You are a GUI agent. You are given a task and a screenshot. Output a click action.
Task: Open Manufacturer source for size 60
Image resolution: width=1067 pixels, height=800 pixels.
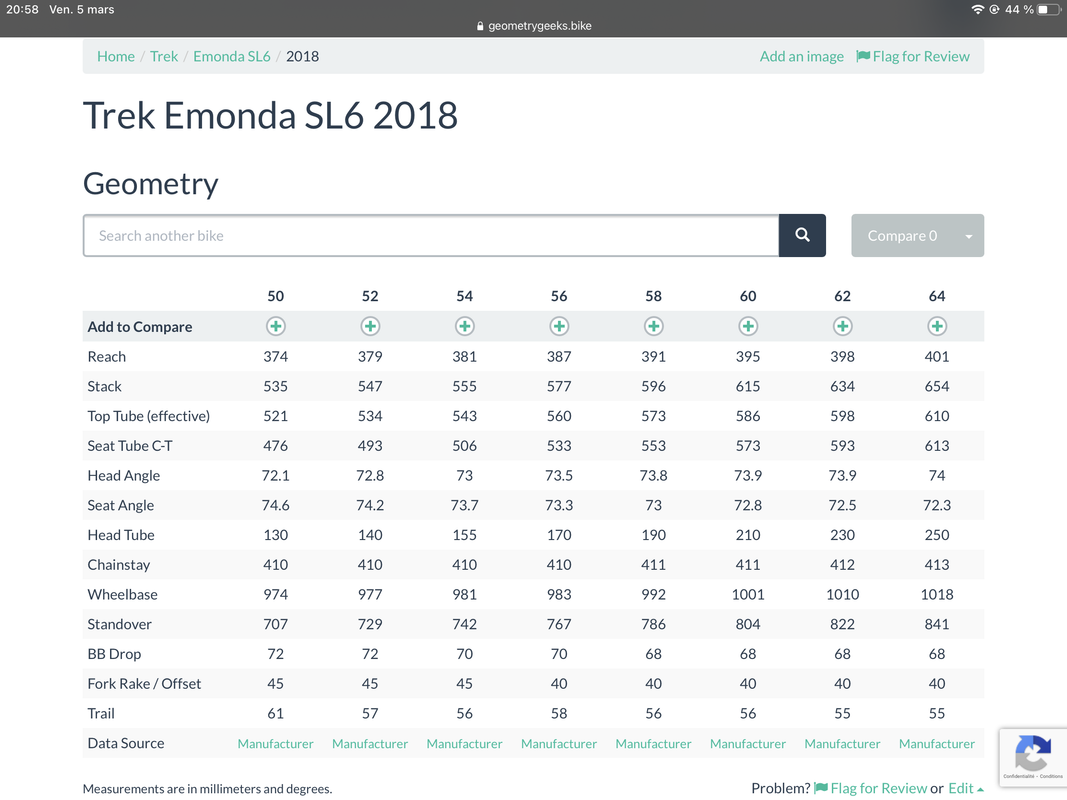tap(749, 744)
